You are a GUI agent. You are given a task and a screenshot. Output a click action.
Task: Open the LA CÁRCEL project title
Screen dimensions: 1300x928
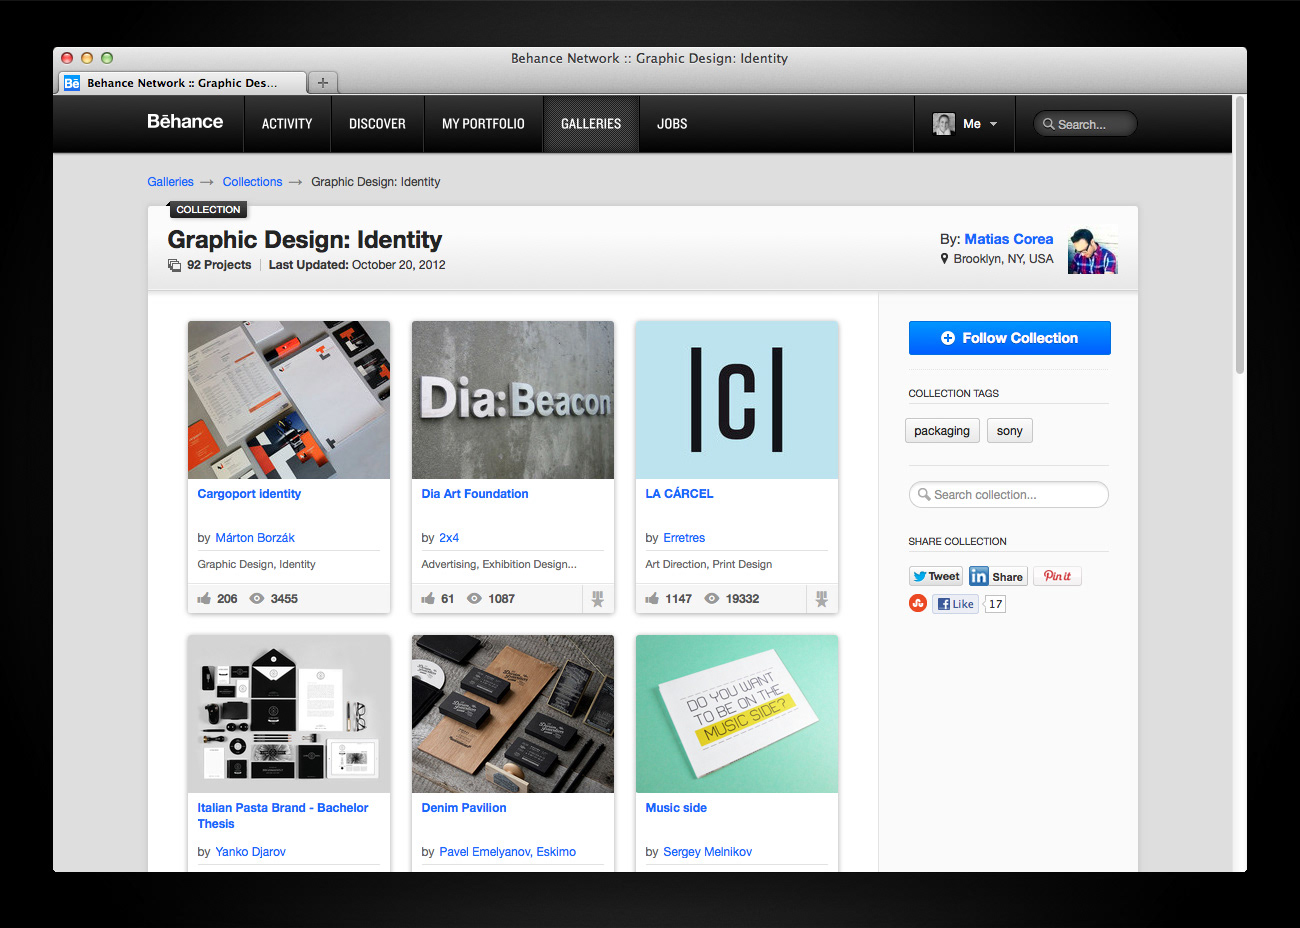point(679,494)
